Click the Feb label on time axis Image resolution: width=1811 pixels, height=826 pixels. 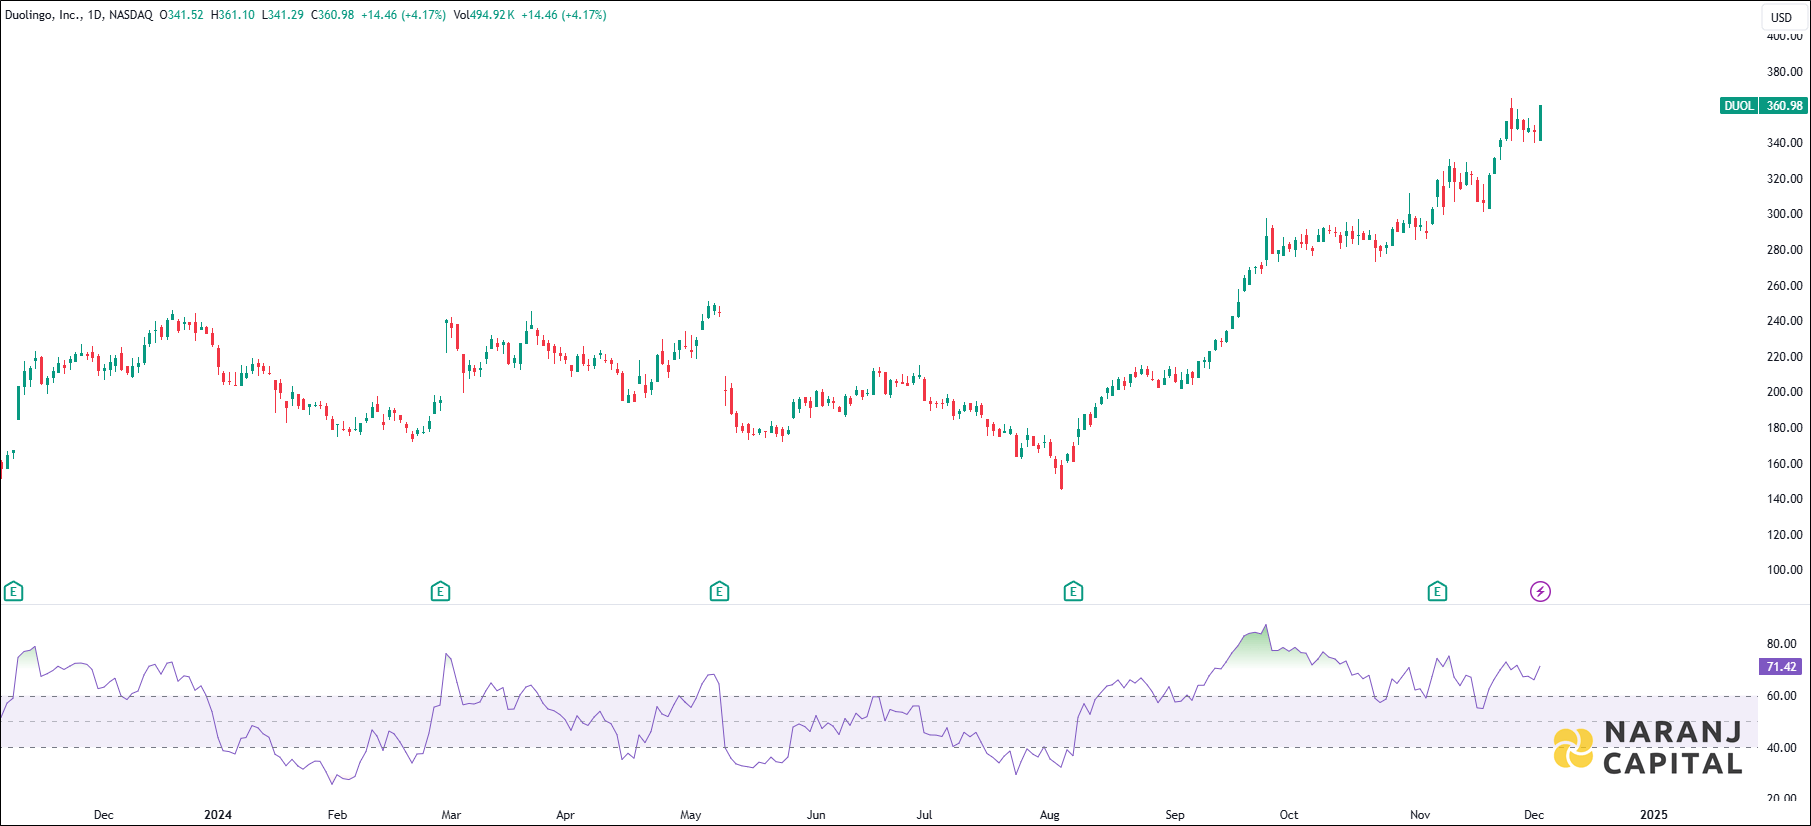coord(337,815)
